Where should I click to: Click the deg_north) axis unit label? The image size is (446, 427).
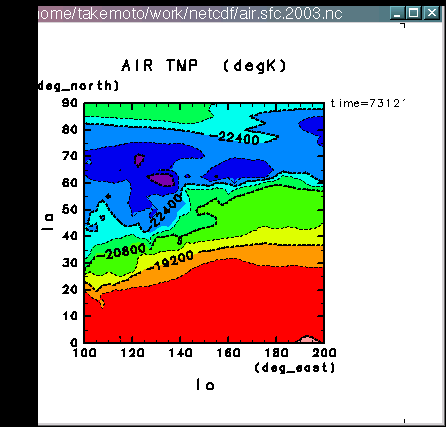[x=79, y=86]
